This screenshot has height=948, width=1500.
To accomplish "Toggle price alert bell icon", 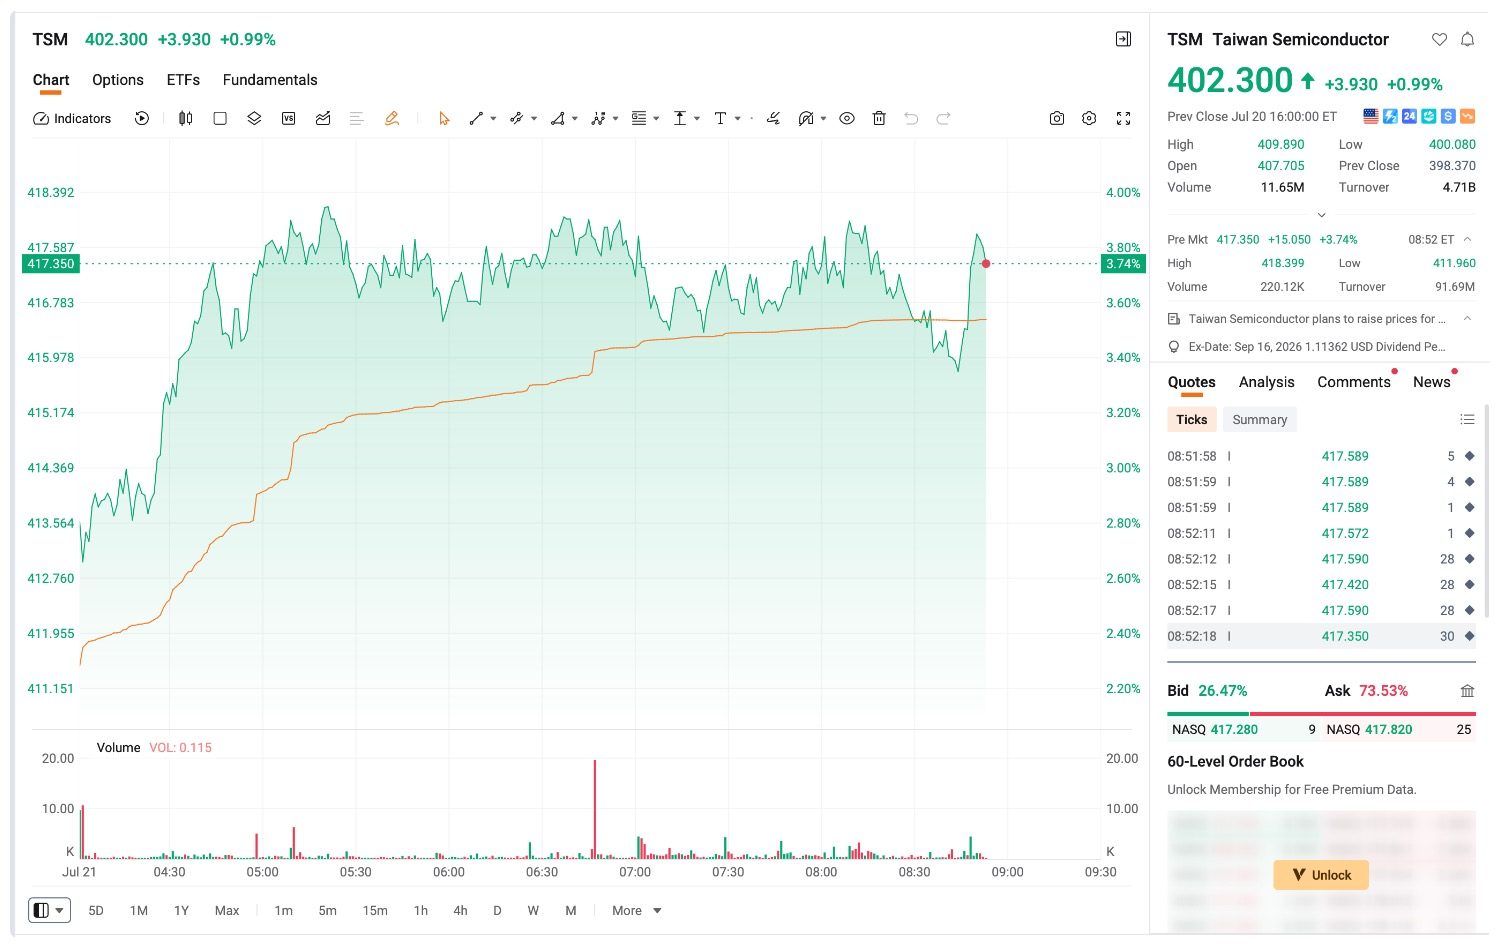I will (1467, 39).
